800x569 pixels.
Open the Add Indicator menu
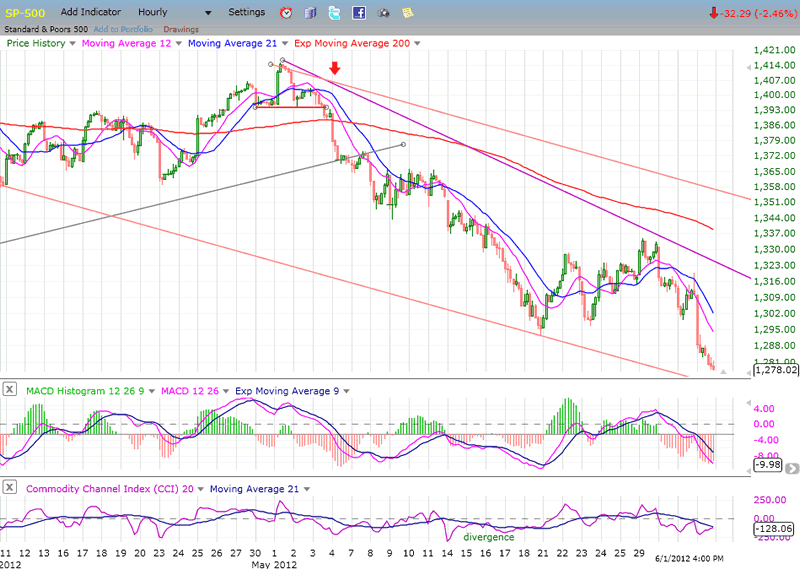pyautogui.click(x=92, y=12)
